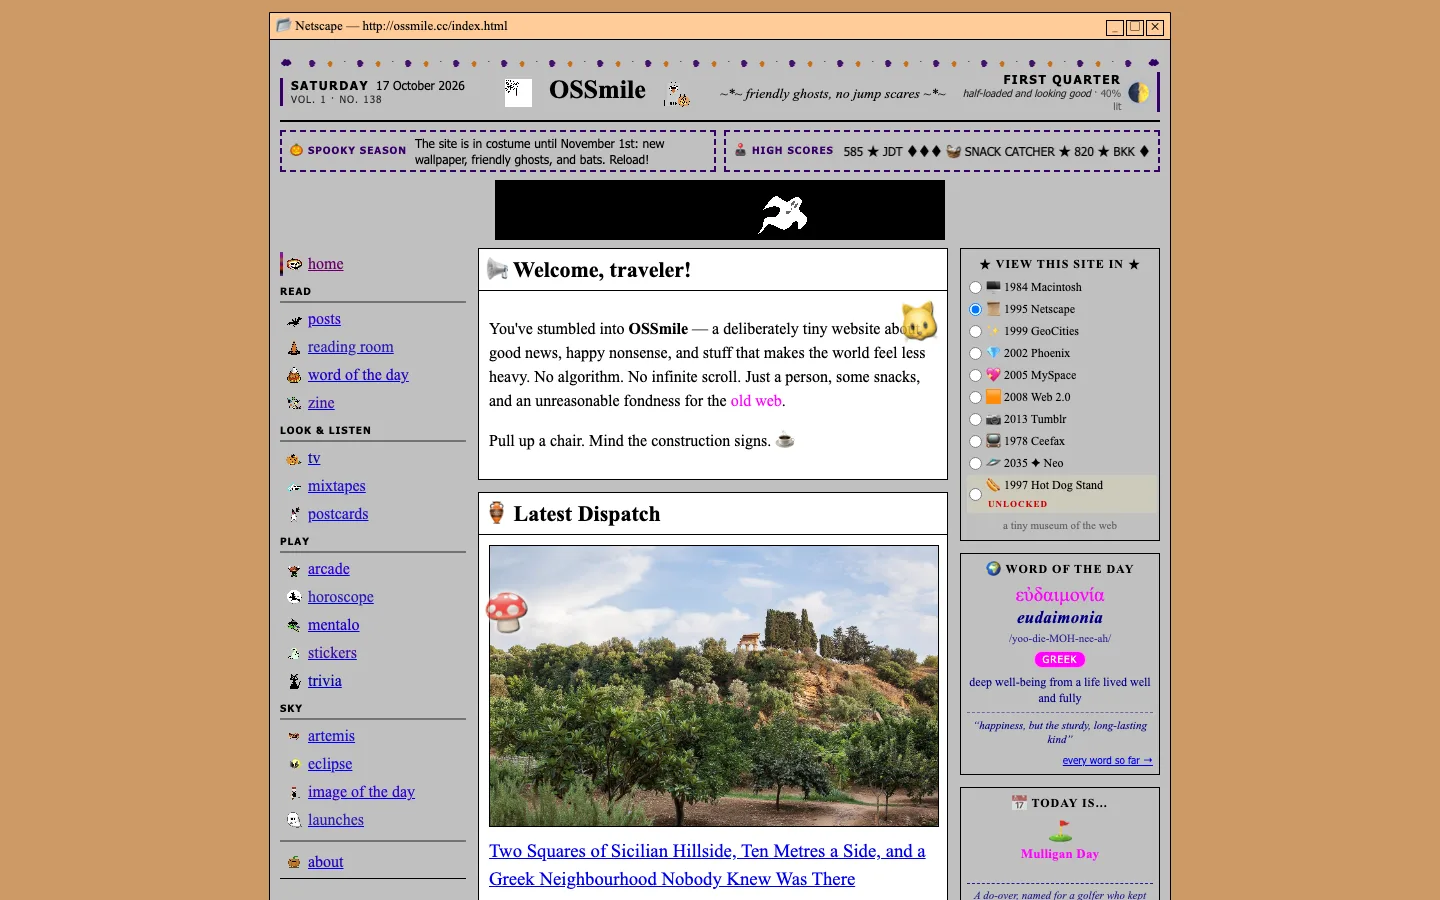Viewport: 1440px width, 900px height.
Task: Click the home icon in the sidebar
Action: pos(294,264)
